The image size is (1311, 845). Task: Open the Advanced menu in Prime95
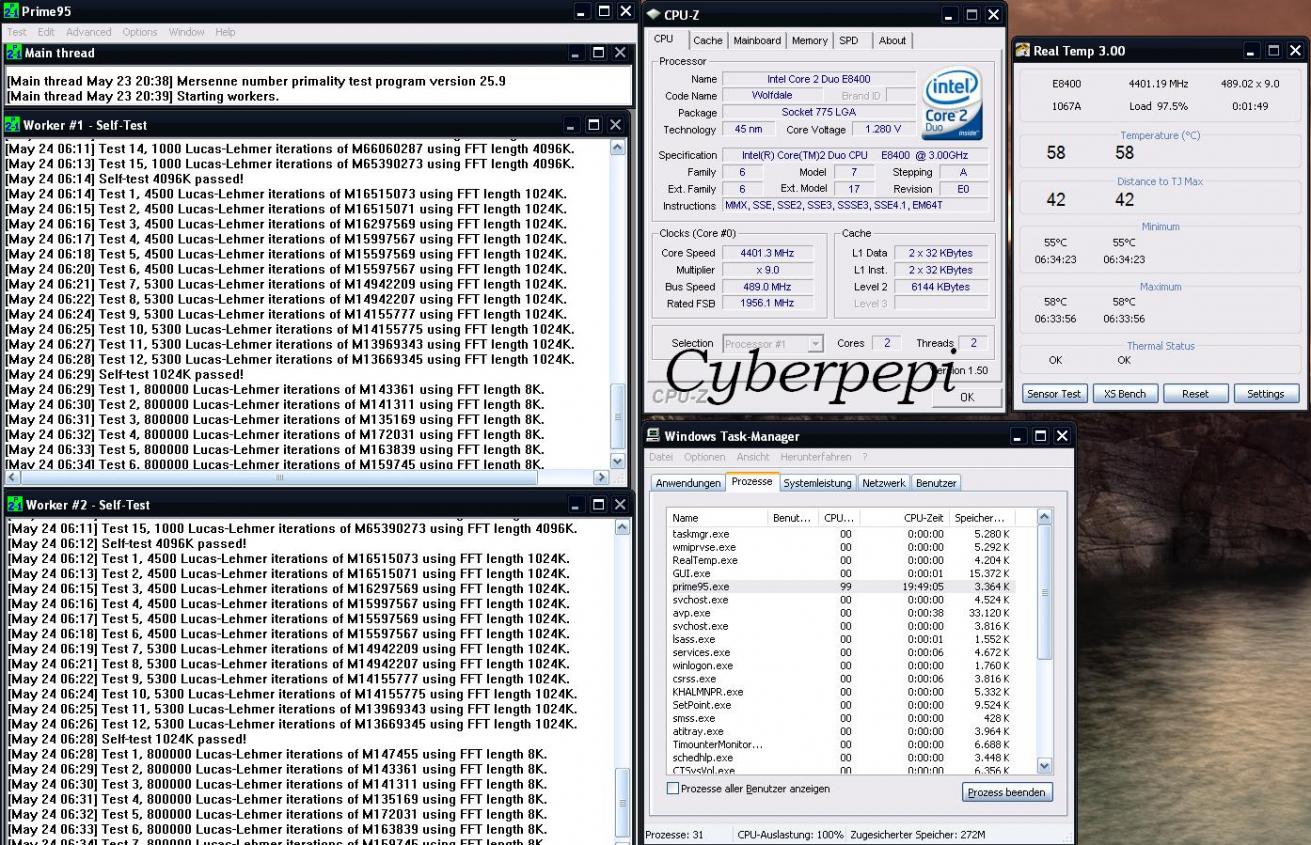point(89,32)
